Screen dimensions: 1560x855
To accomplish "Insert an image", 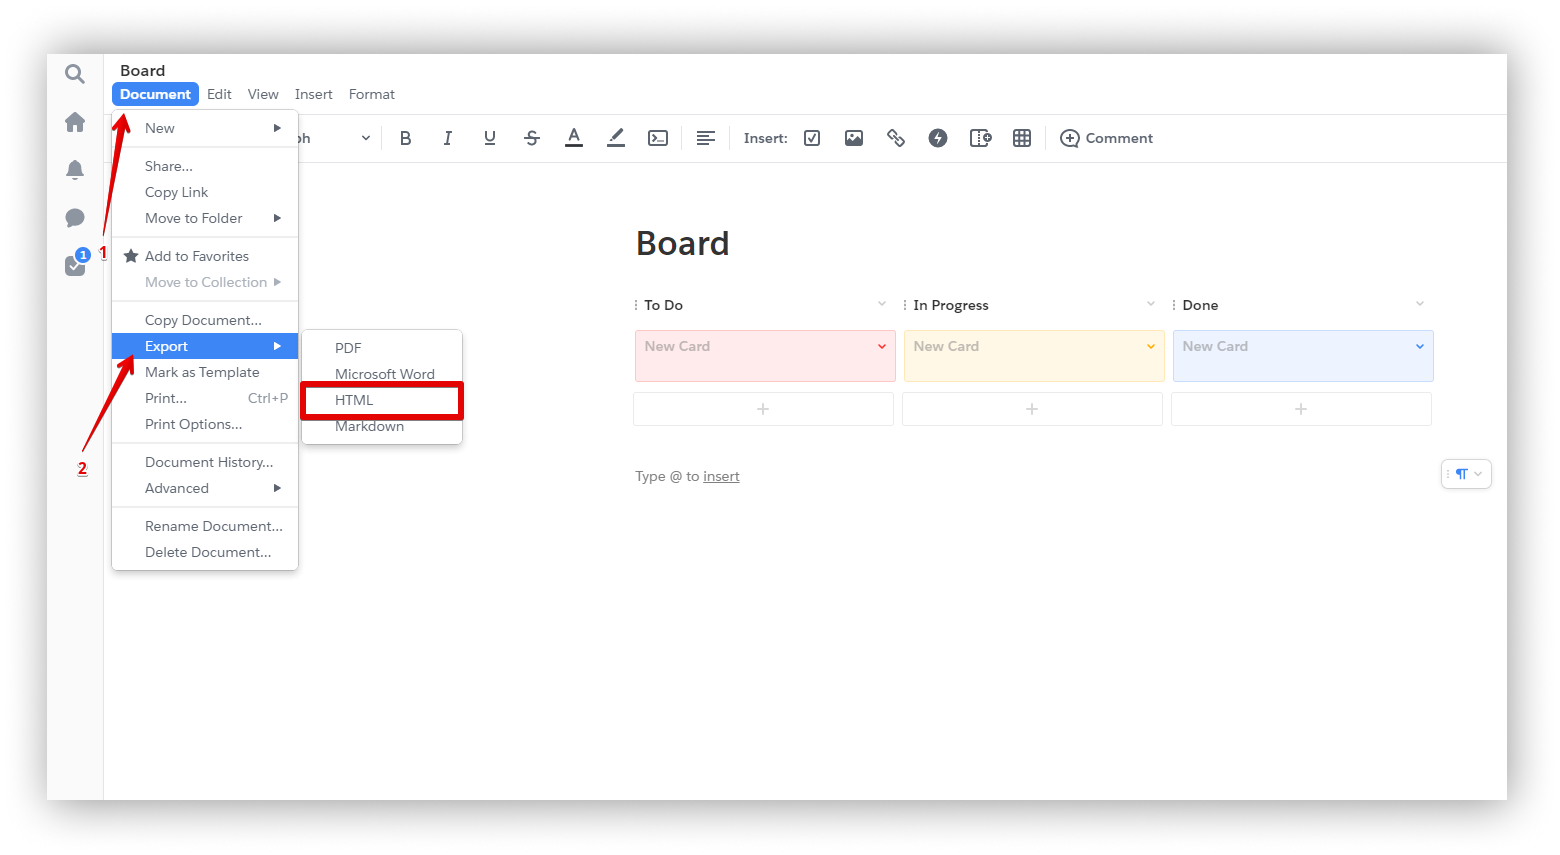I will click(854, 138).
